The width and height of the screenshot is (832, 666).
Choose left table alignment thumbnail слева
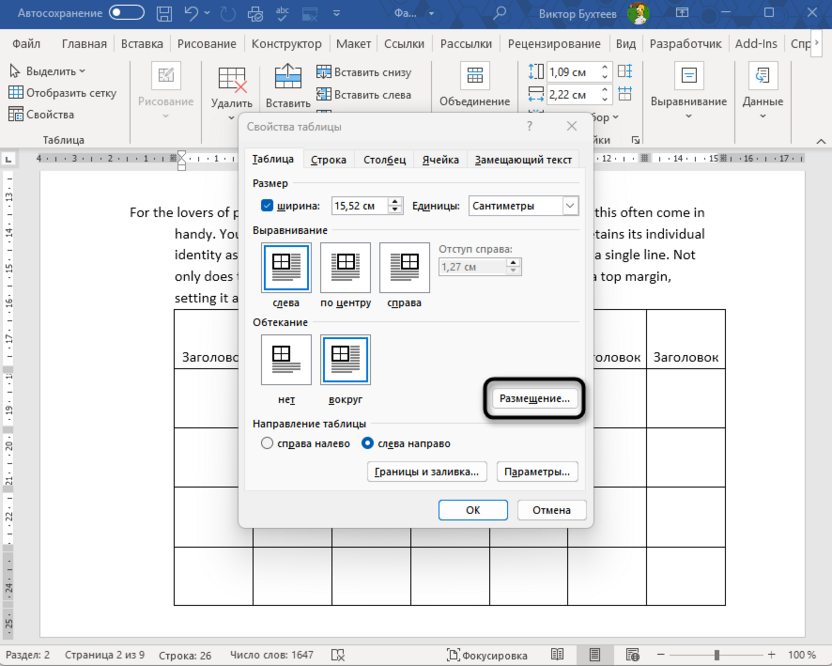pos(286,267)
